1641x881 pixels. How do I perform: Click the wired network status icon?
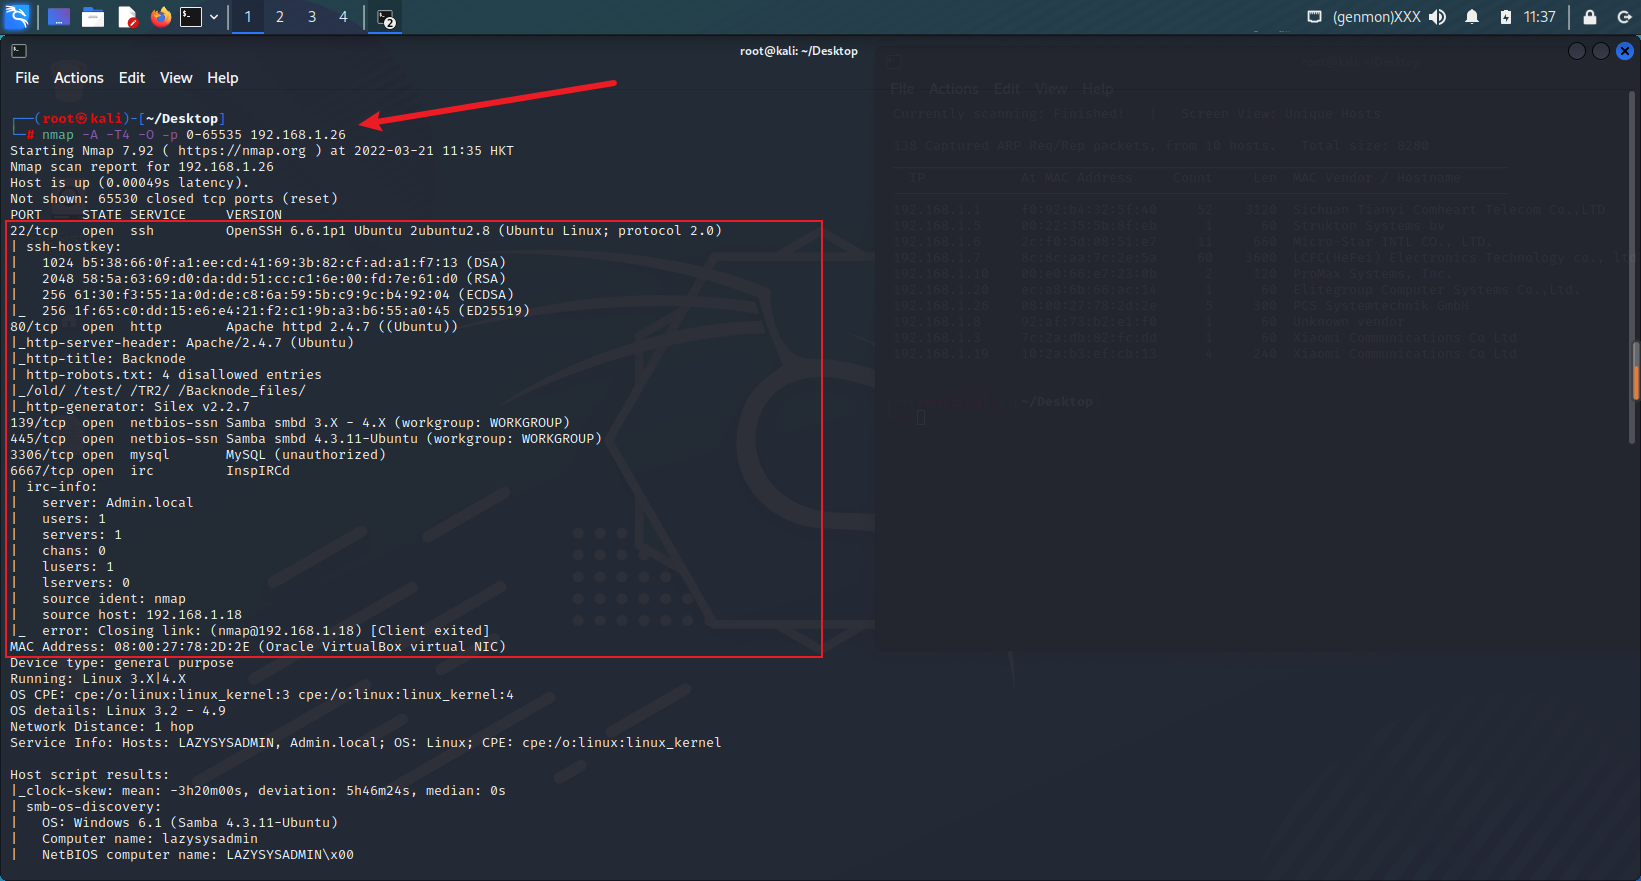click(1314, 17)
